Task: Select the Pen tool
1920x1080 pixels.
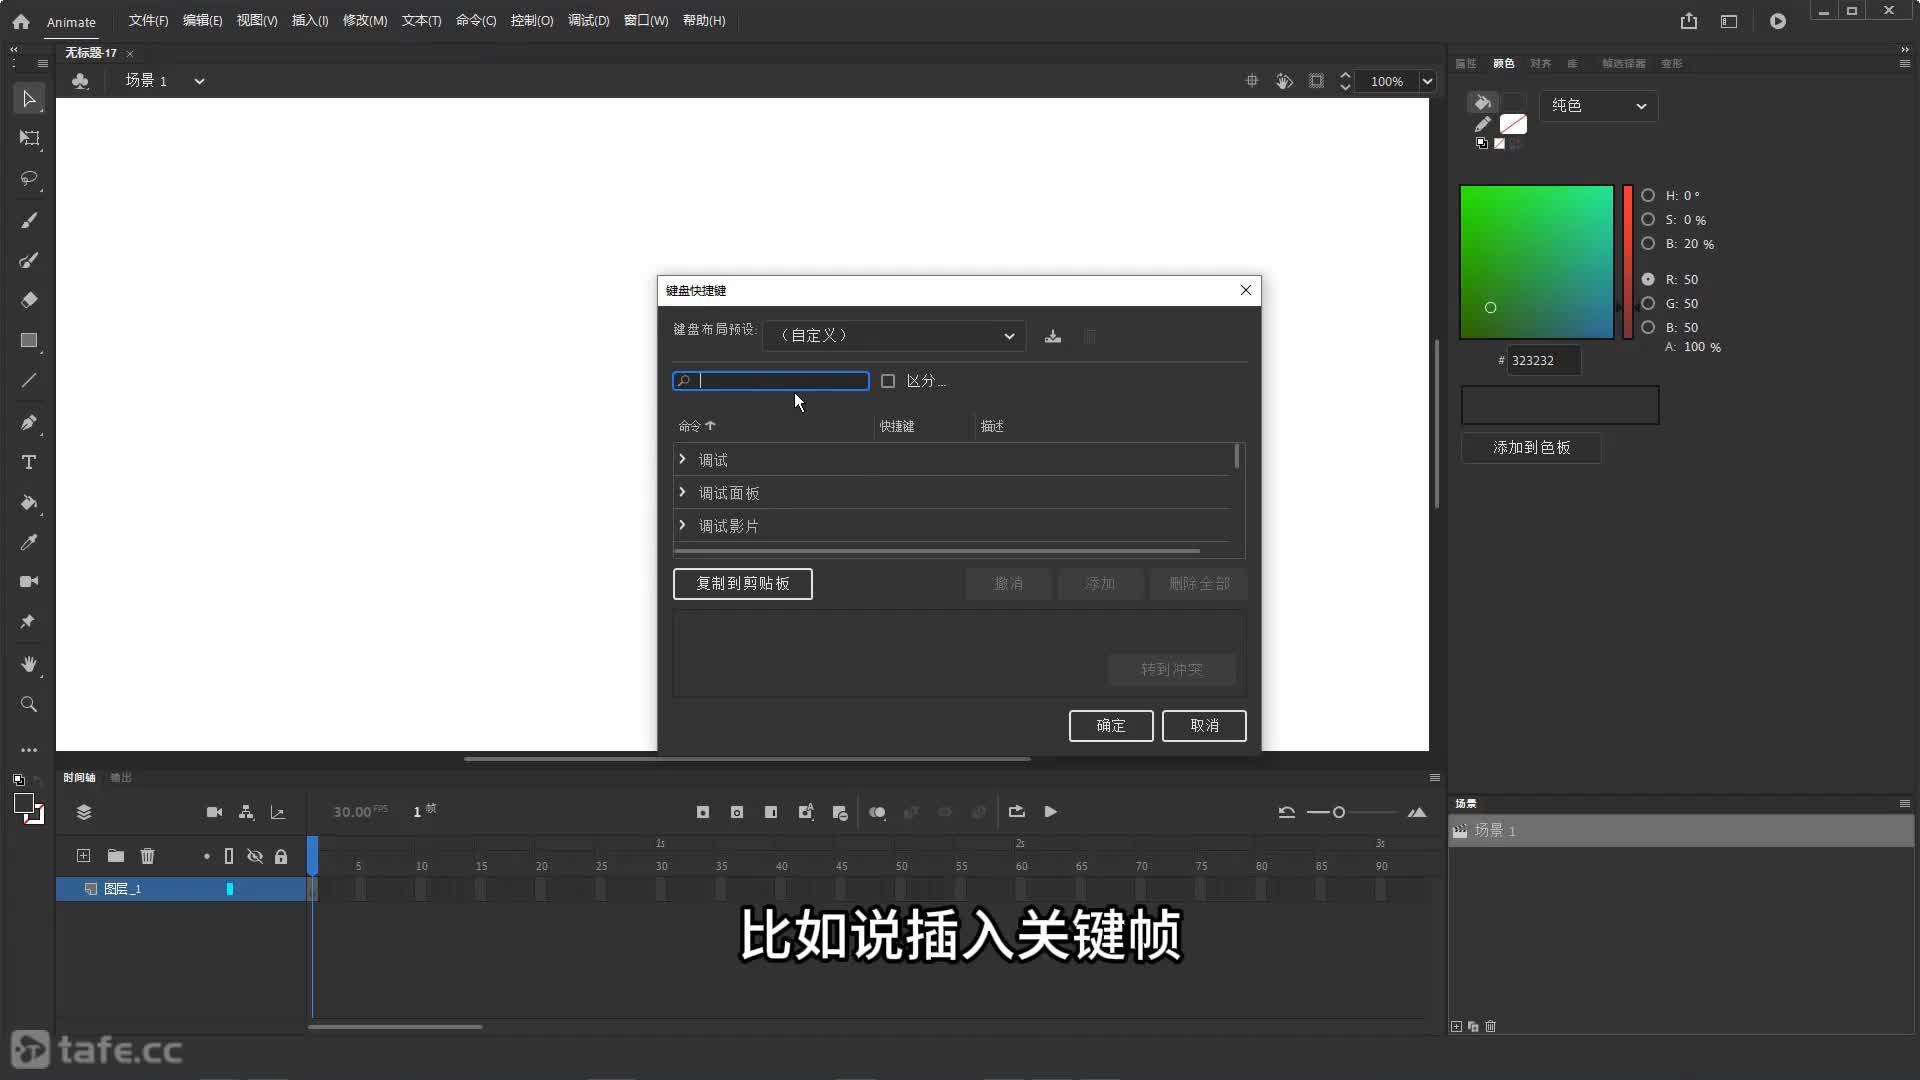Action: coord(29,422)
